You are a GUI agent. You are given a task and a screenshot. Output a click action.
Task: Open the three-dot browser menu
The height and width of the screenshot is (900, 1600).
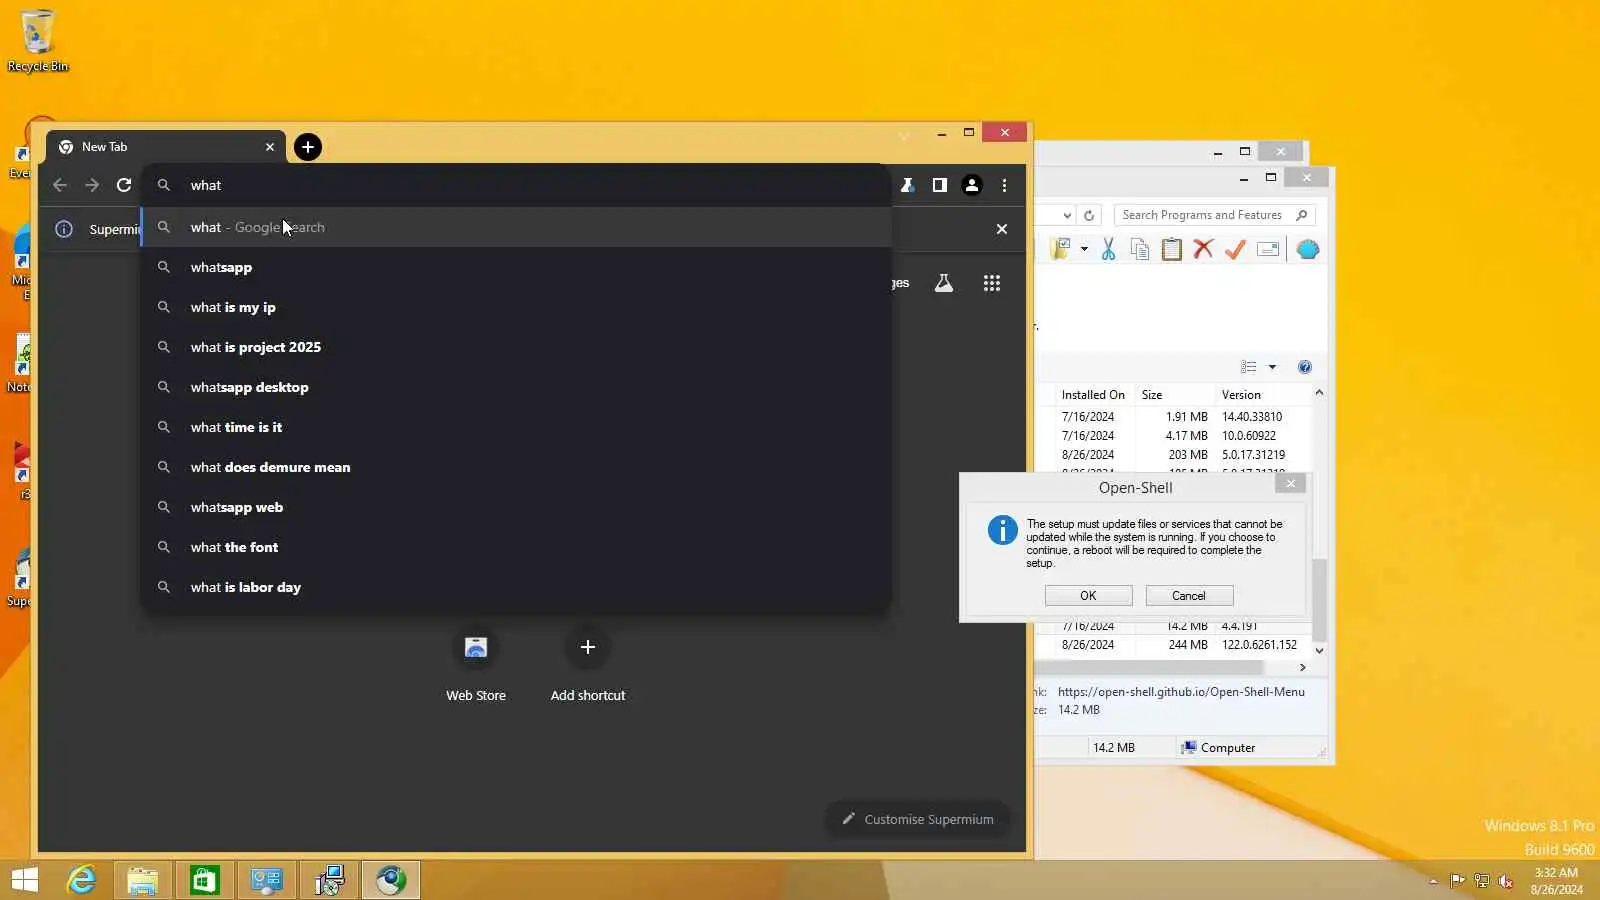1004,185
